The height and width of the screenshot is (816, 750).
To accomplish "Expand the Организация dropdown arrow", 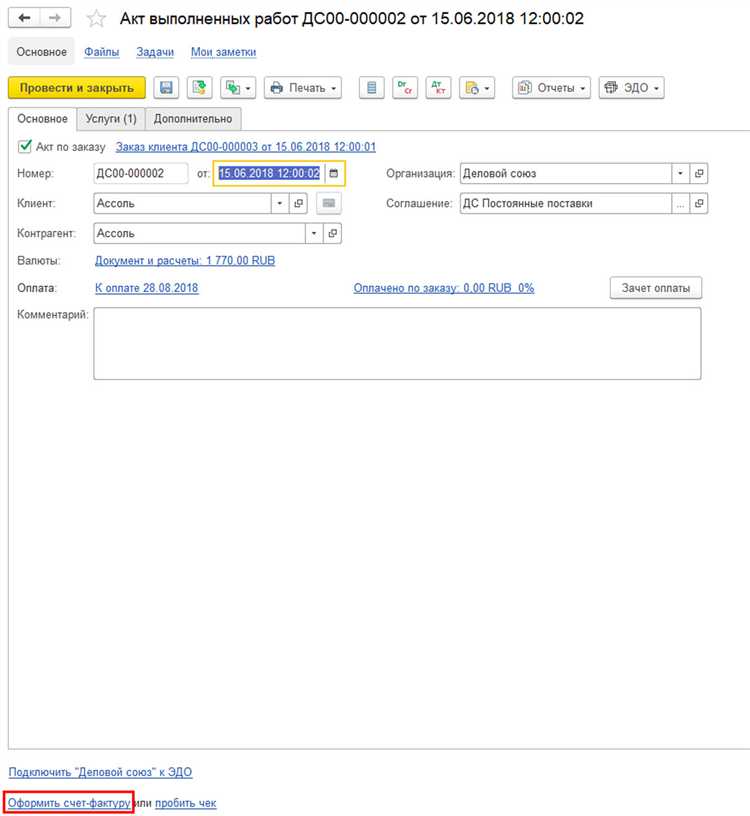I will click(x=680, y=173).
